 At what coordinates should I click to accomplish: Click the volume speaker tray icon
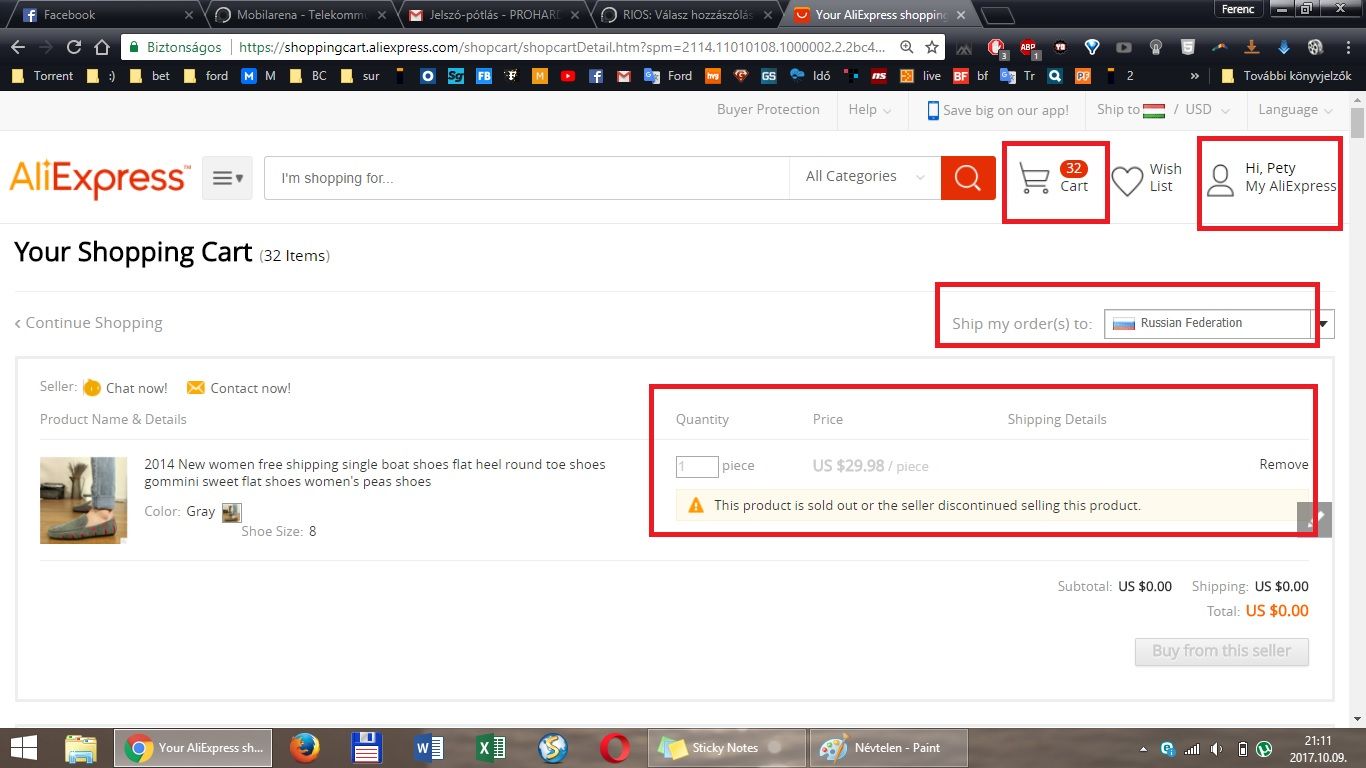pos(1216,749)
